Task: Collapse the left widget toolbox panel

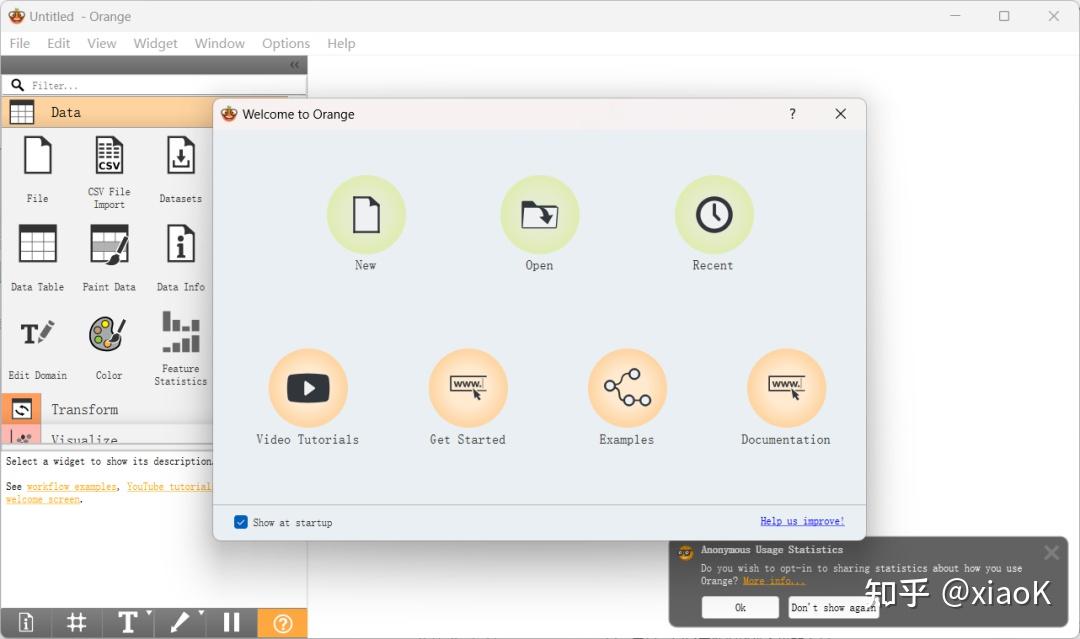Action: click(x=294, y=64)
